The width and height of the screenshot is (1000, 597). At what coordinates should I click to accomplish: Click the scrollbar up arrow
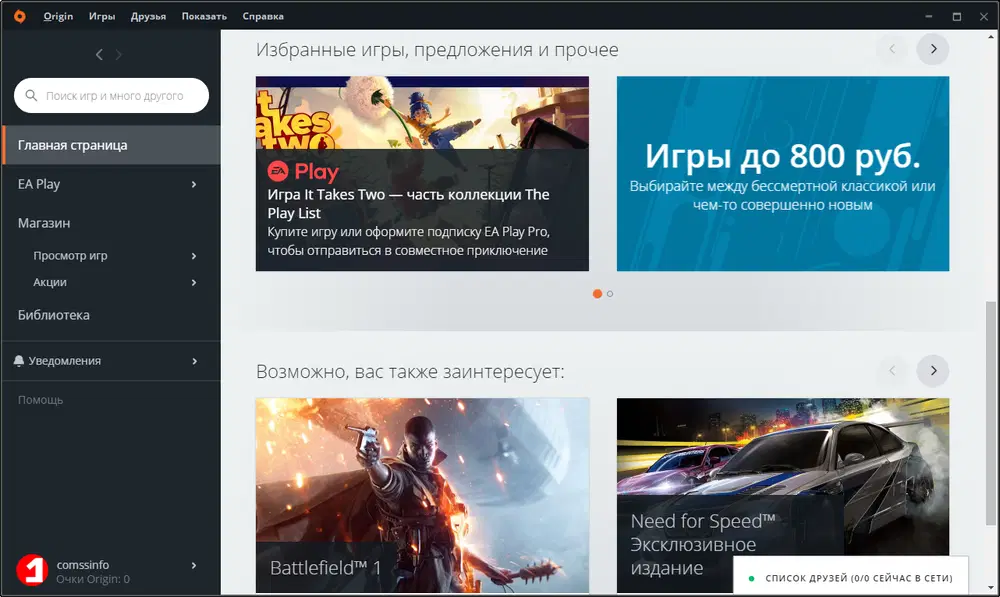(990, 37)
